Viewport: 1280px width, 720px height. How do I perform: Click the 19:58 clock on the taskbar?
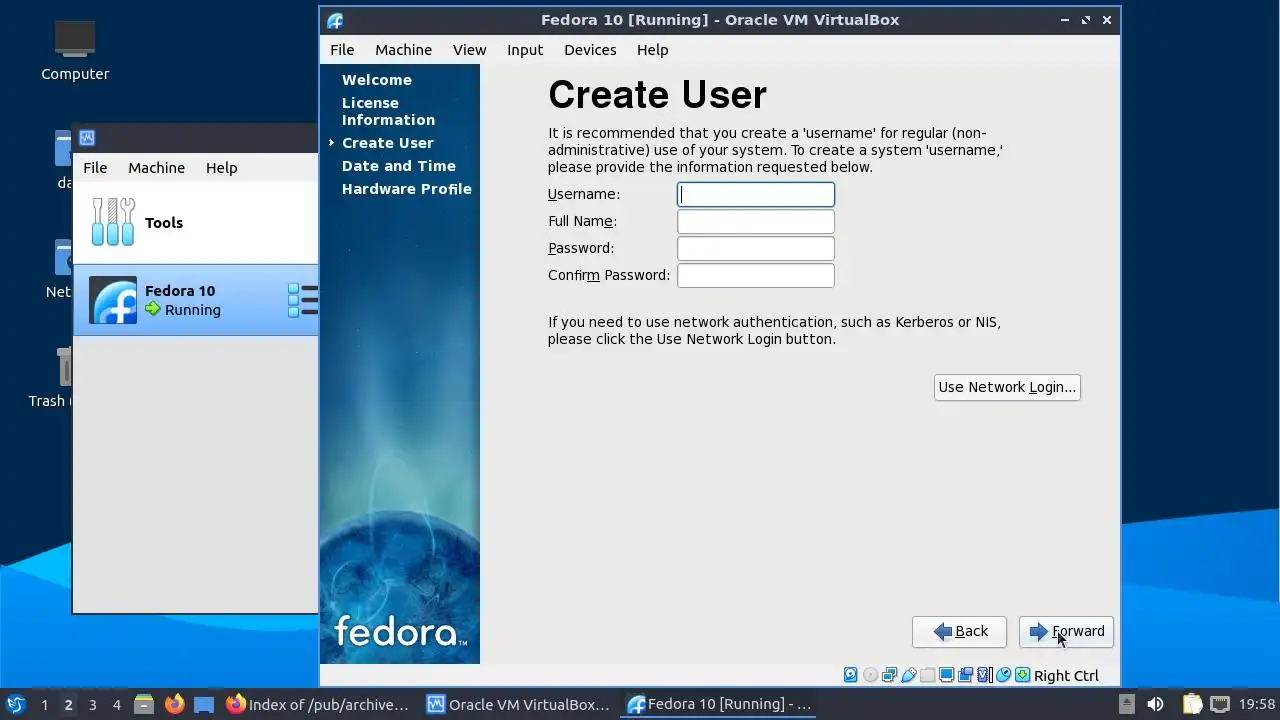coord(1257,704)
